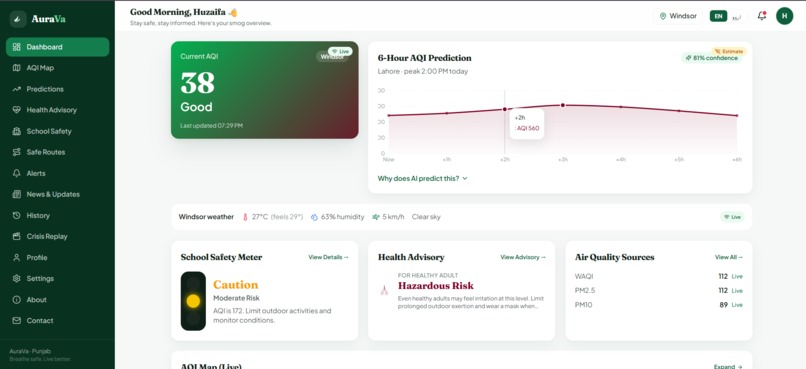Click the Caution status heading
Viewport: 806px width, 369px height.
[235, 285]
